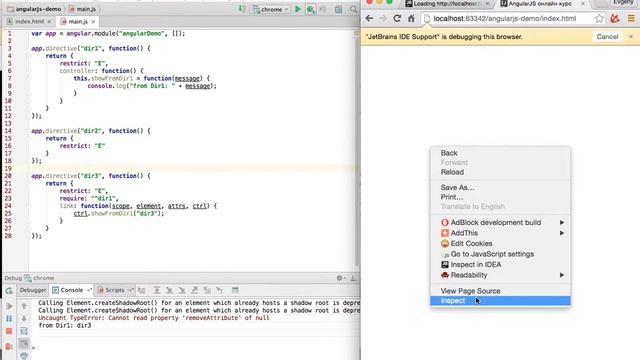Viewport: 640px width, 360px height.
Task: Click the down arrow in the console sidebar
Action: tap(24, 318)
